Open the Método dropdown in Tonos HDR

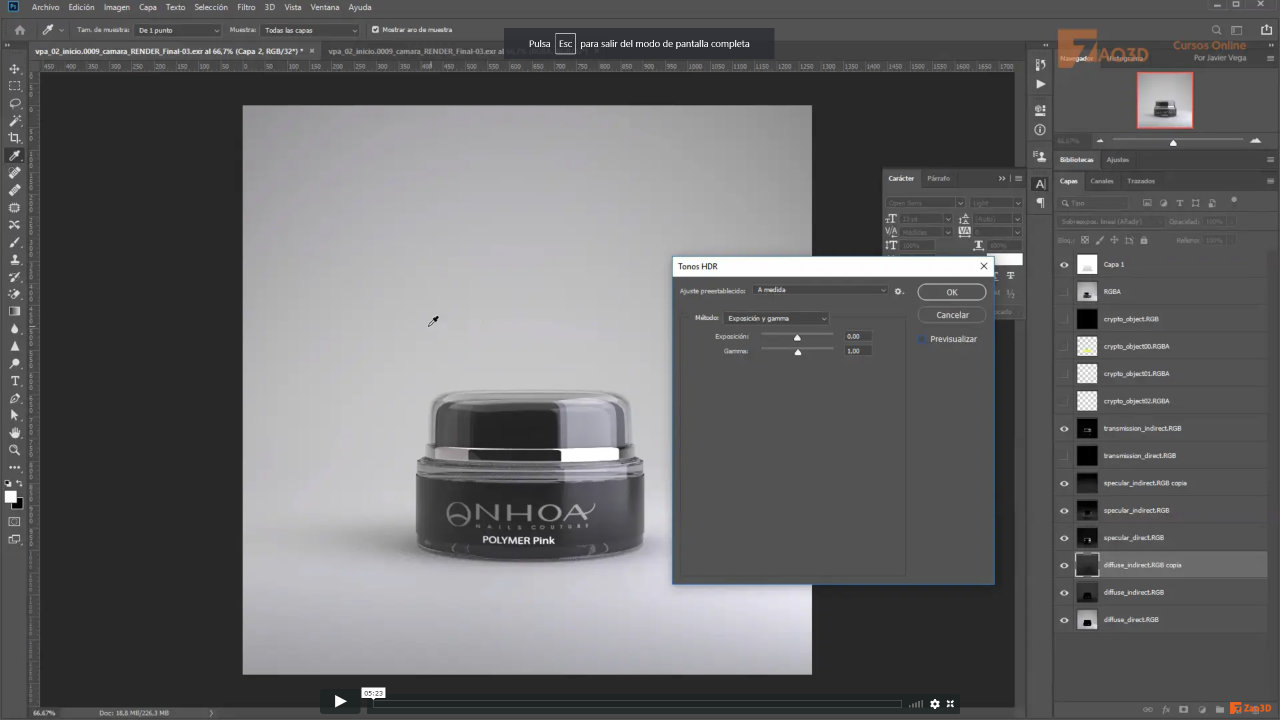pos(776,318)
